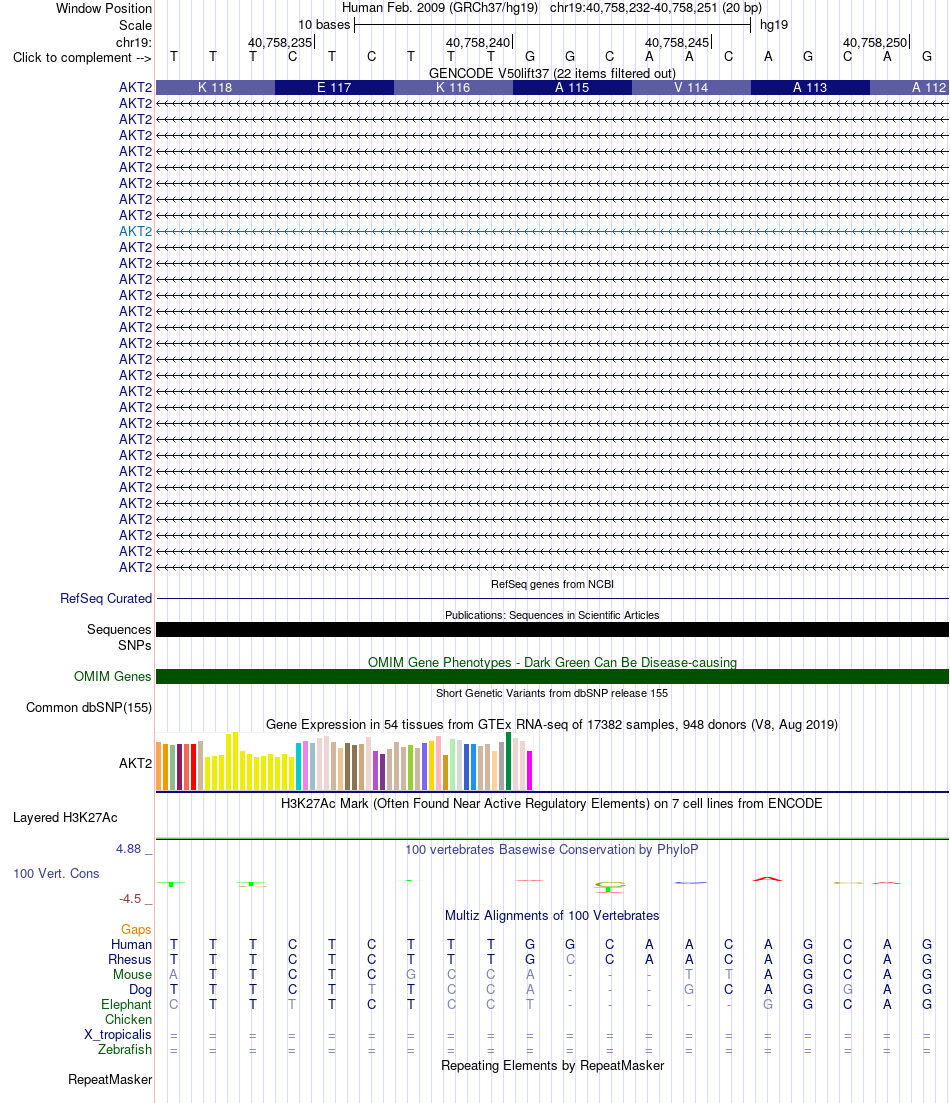Click the K 118 codon block

(215, 87)
